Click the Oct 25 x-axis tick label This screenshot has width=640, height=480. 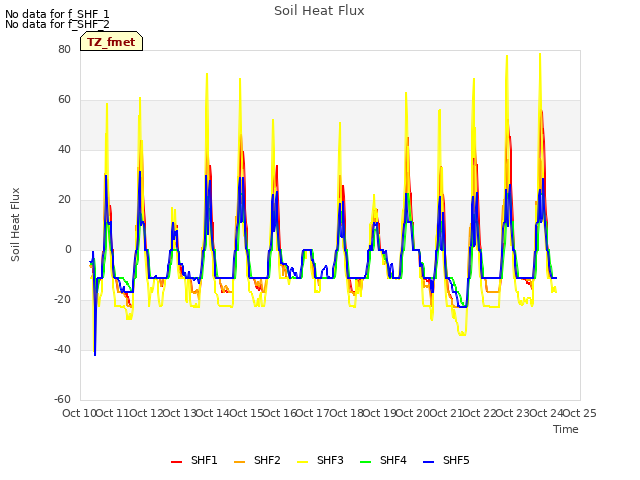[x=580, y=413]
